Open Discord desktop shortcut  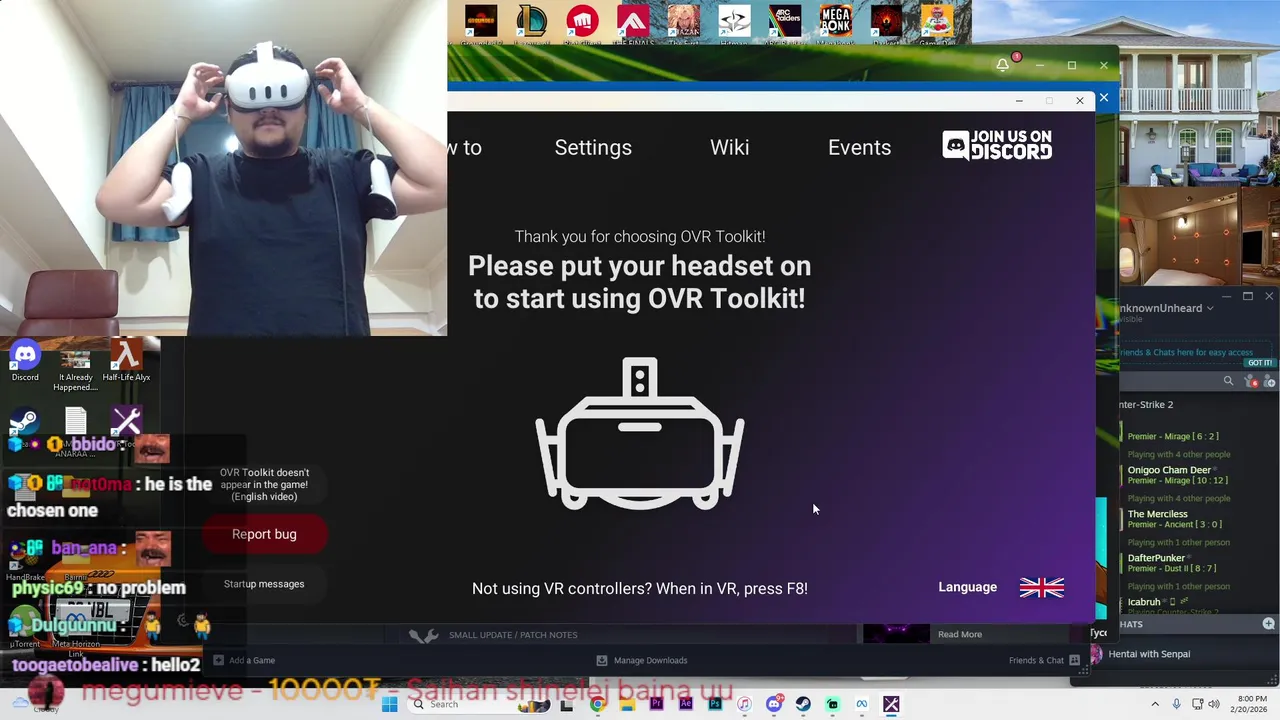coord(25,361)
